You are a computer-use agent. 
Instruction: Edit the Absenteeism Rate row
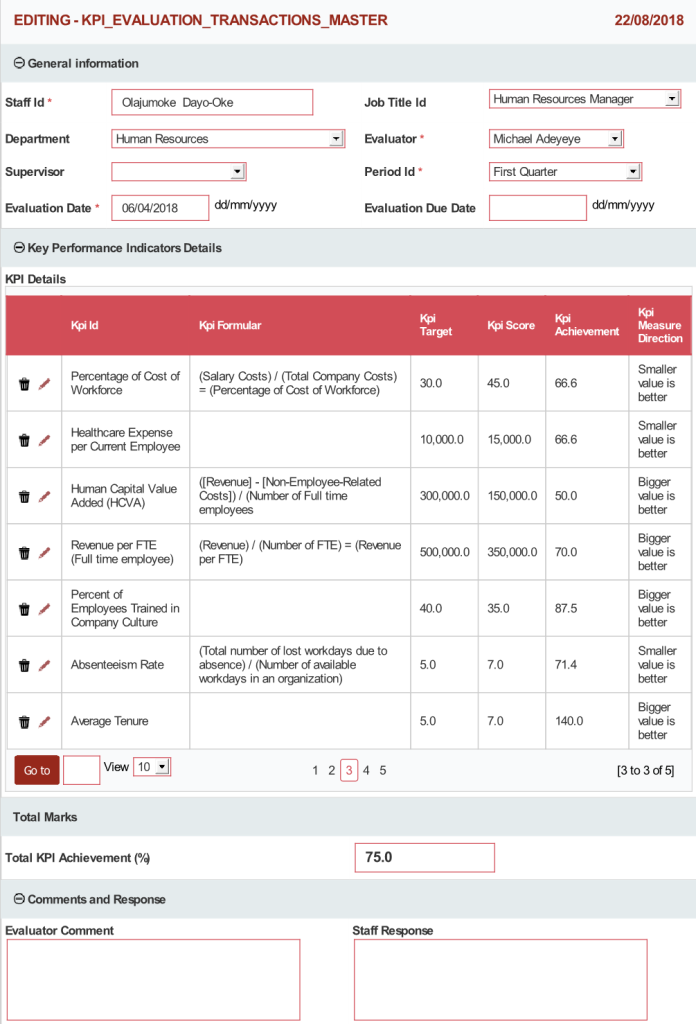pyautogui.click(x=44, y=665)
